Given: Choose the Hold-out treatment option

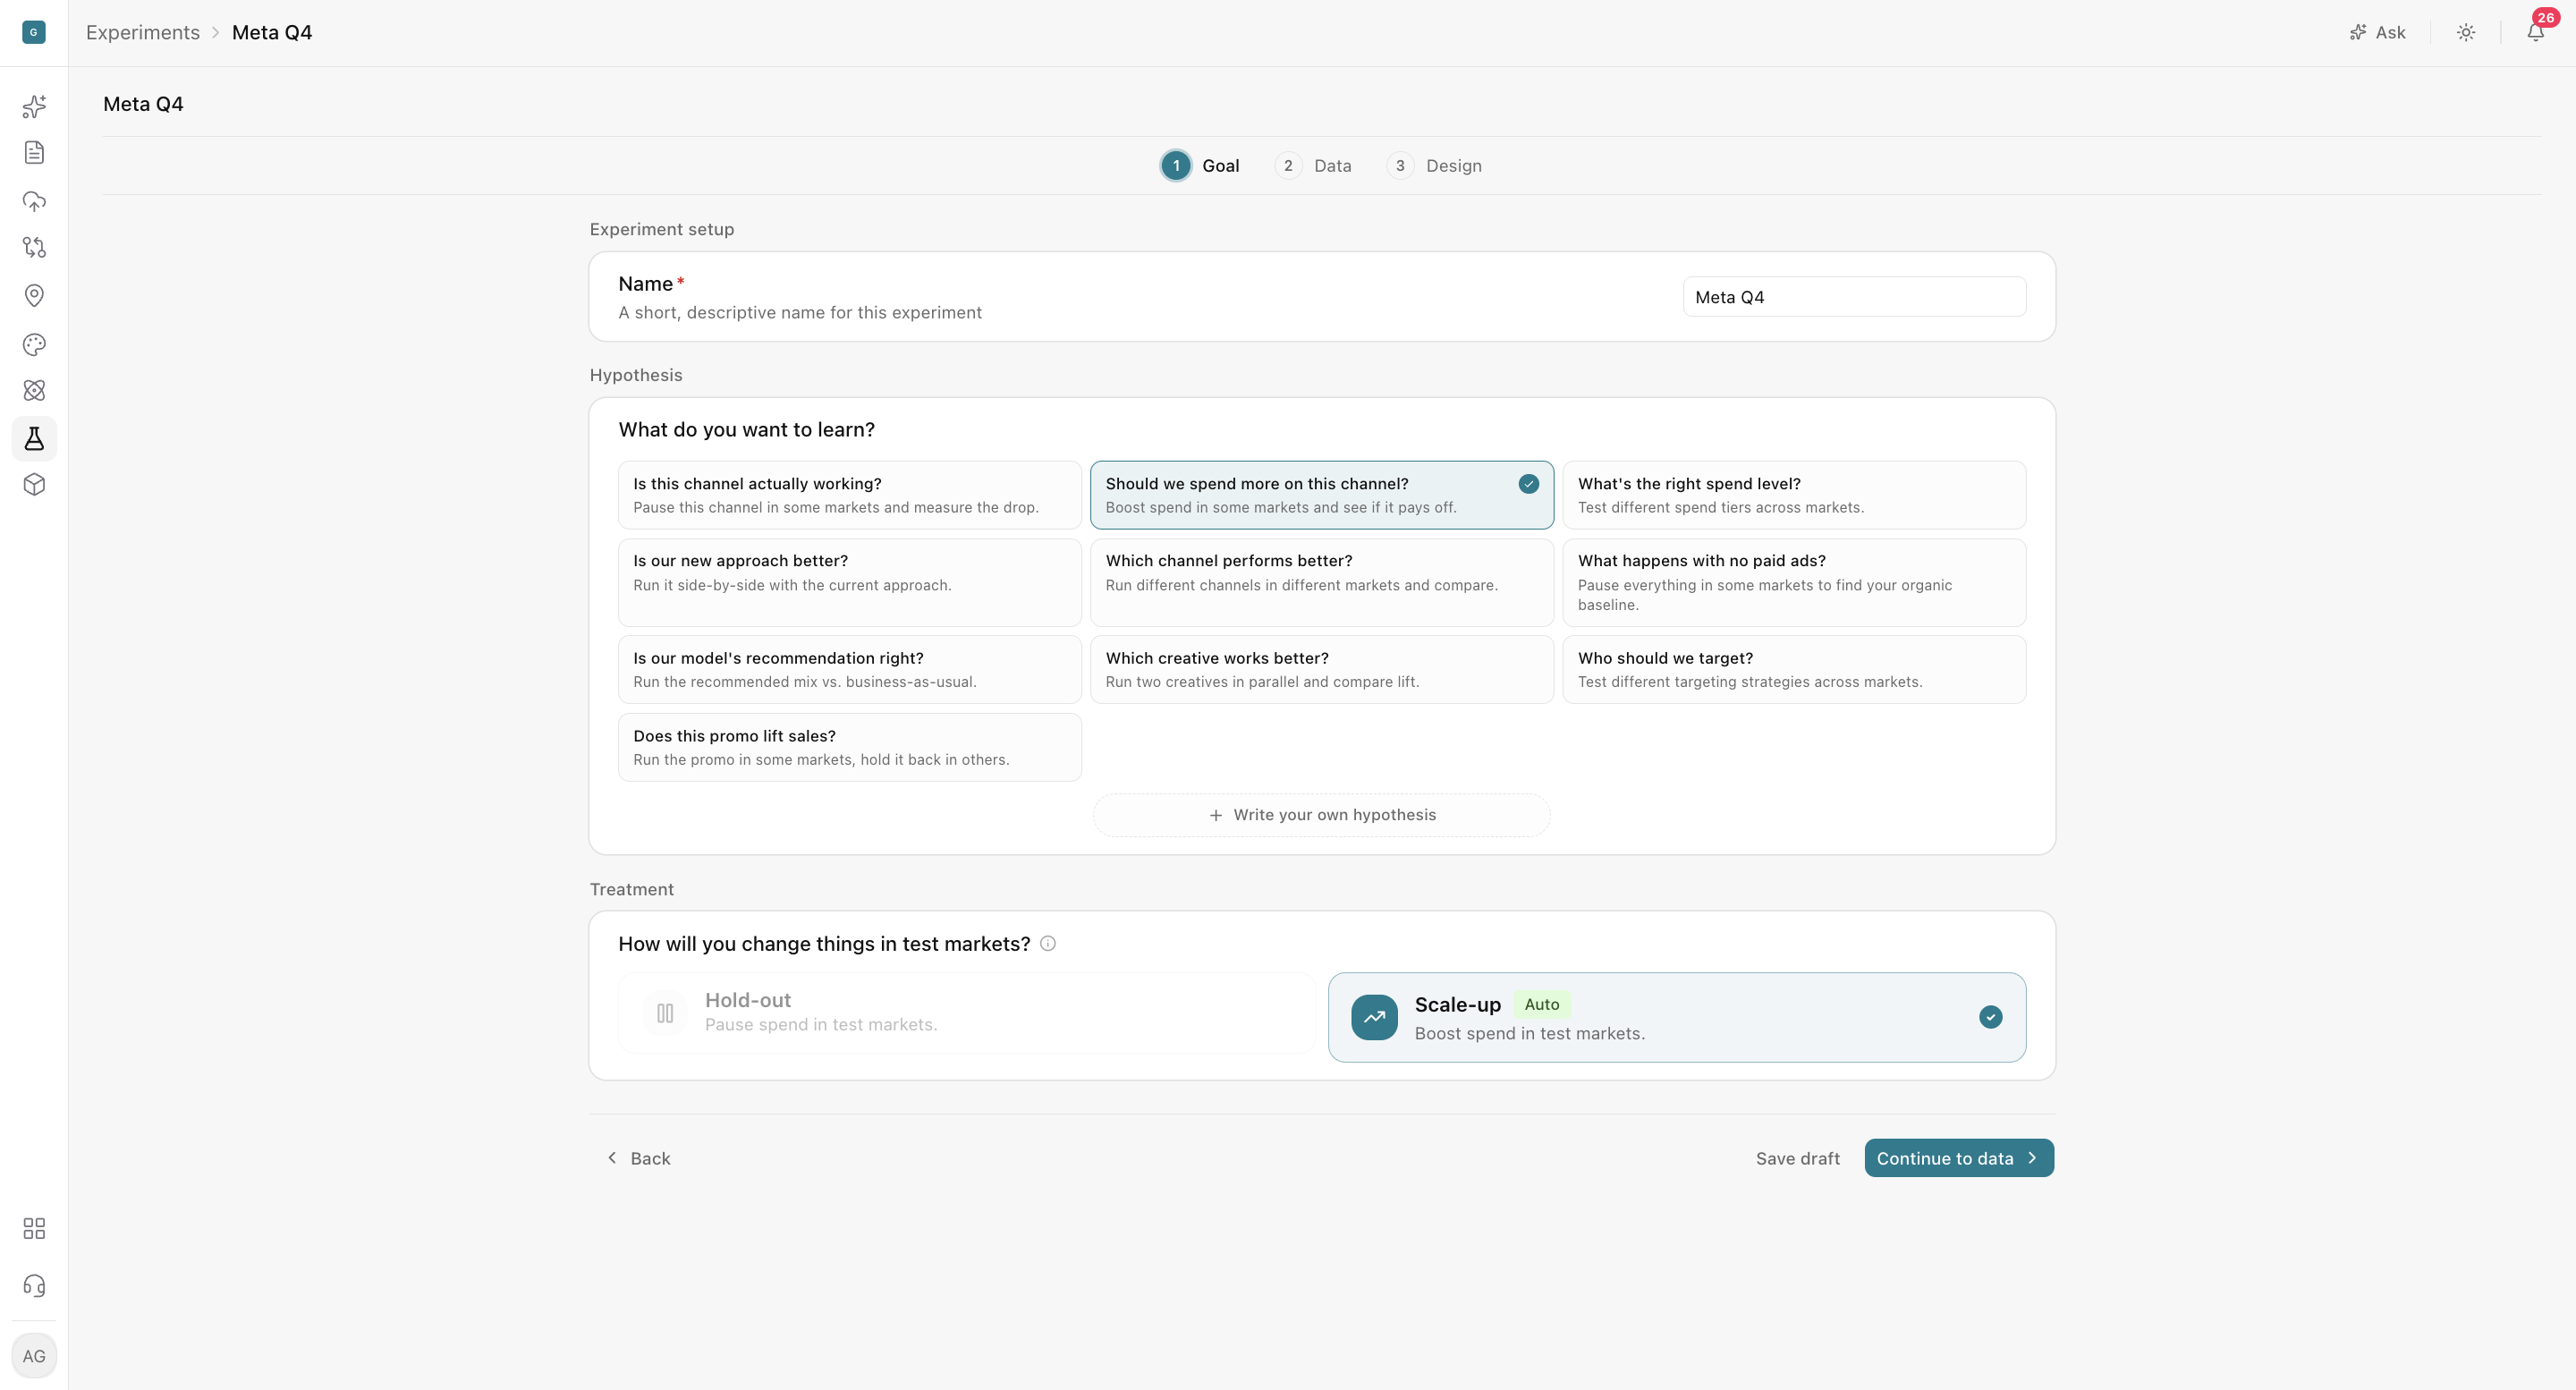Looking at the screenshot, I should click(x=966, y=1012).
